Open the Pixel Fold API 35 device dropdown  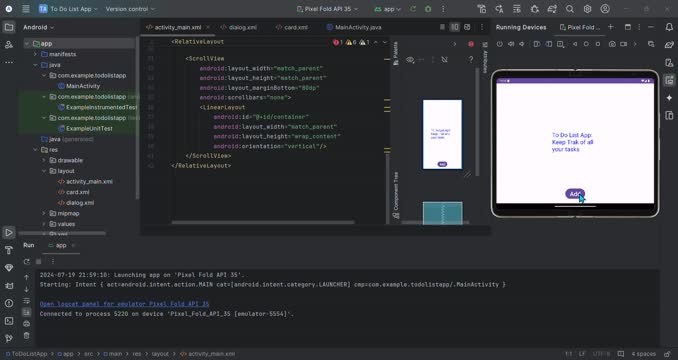pos(328,9)
